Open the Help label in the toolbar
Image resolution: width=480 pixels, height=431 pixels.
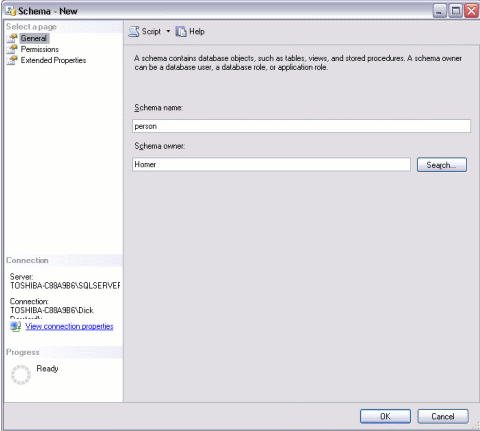coord(197,32)
